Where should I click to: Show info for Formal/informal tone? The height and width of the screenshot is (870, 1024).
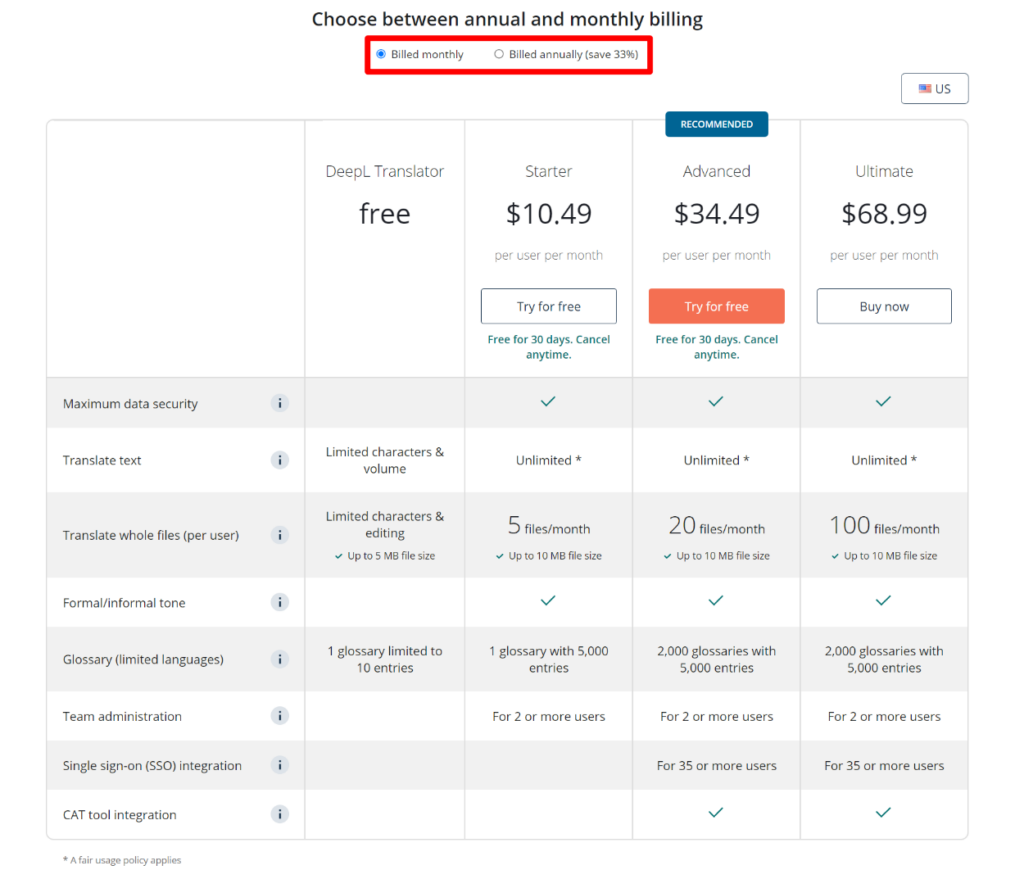click(x=280, y=602)
